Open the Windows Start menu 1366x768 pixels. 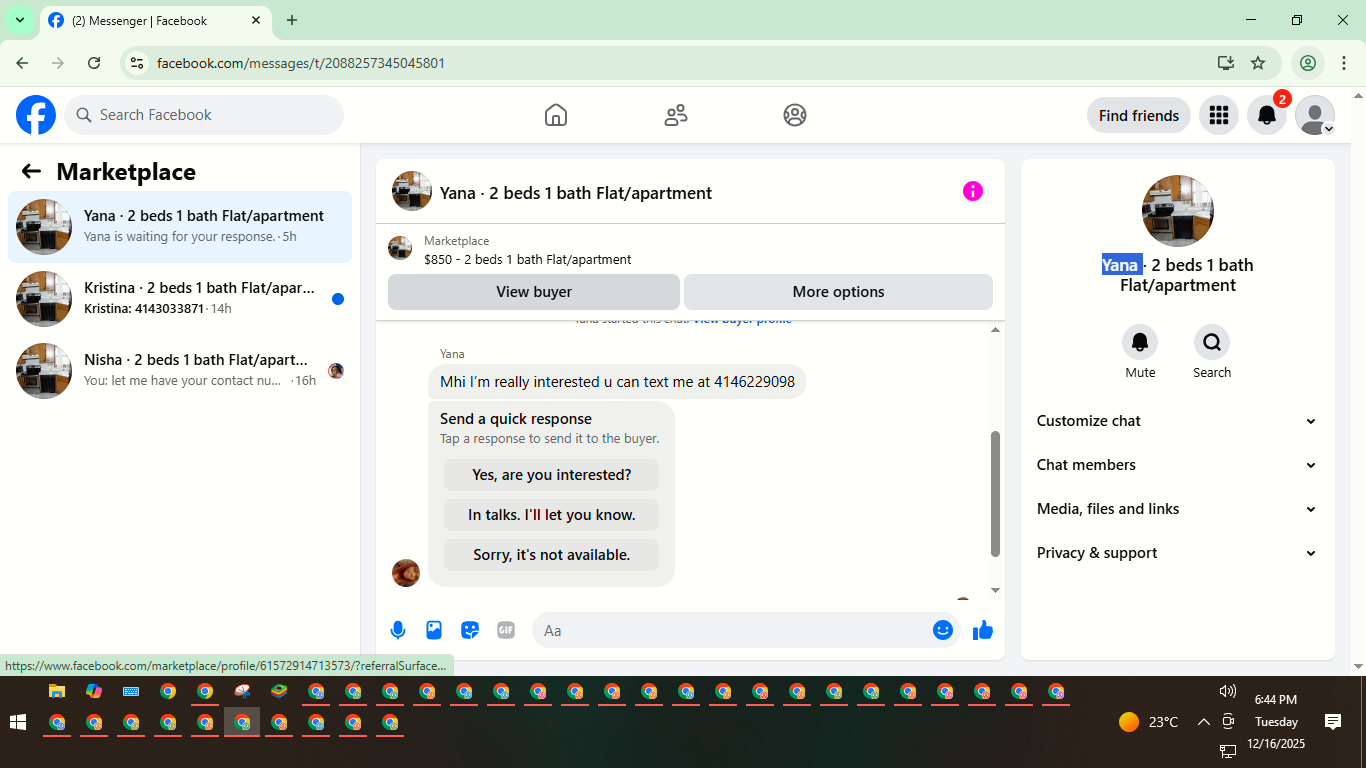click(17, 722)
